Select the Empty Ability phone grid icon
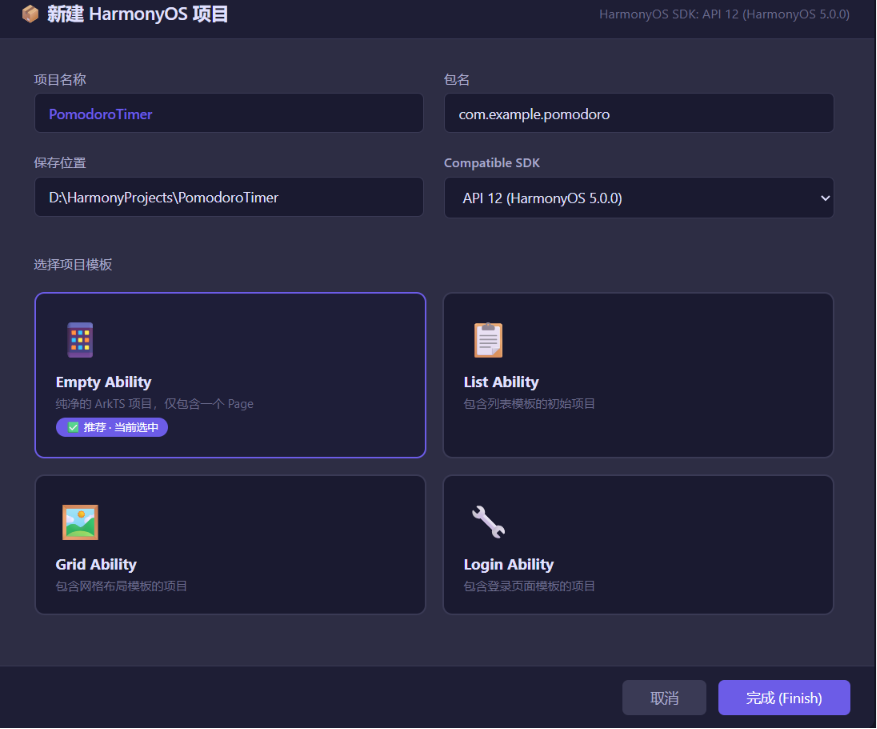 [80, 340]
